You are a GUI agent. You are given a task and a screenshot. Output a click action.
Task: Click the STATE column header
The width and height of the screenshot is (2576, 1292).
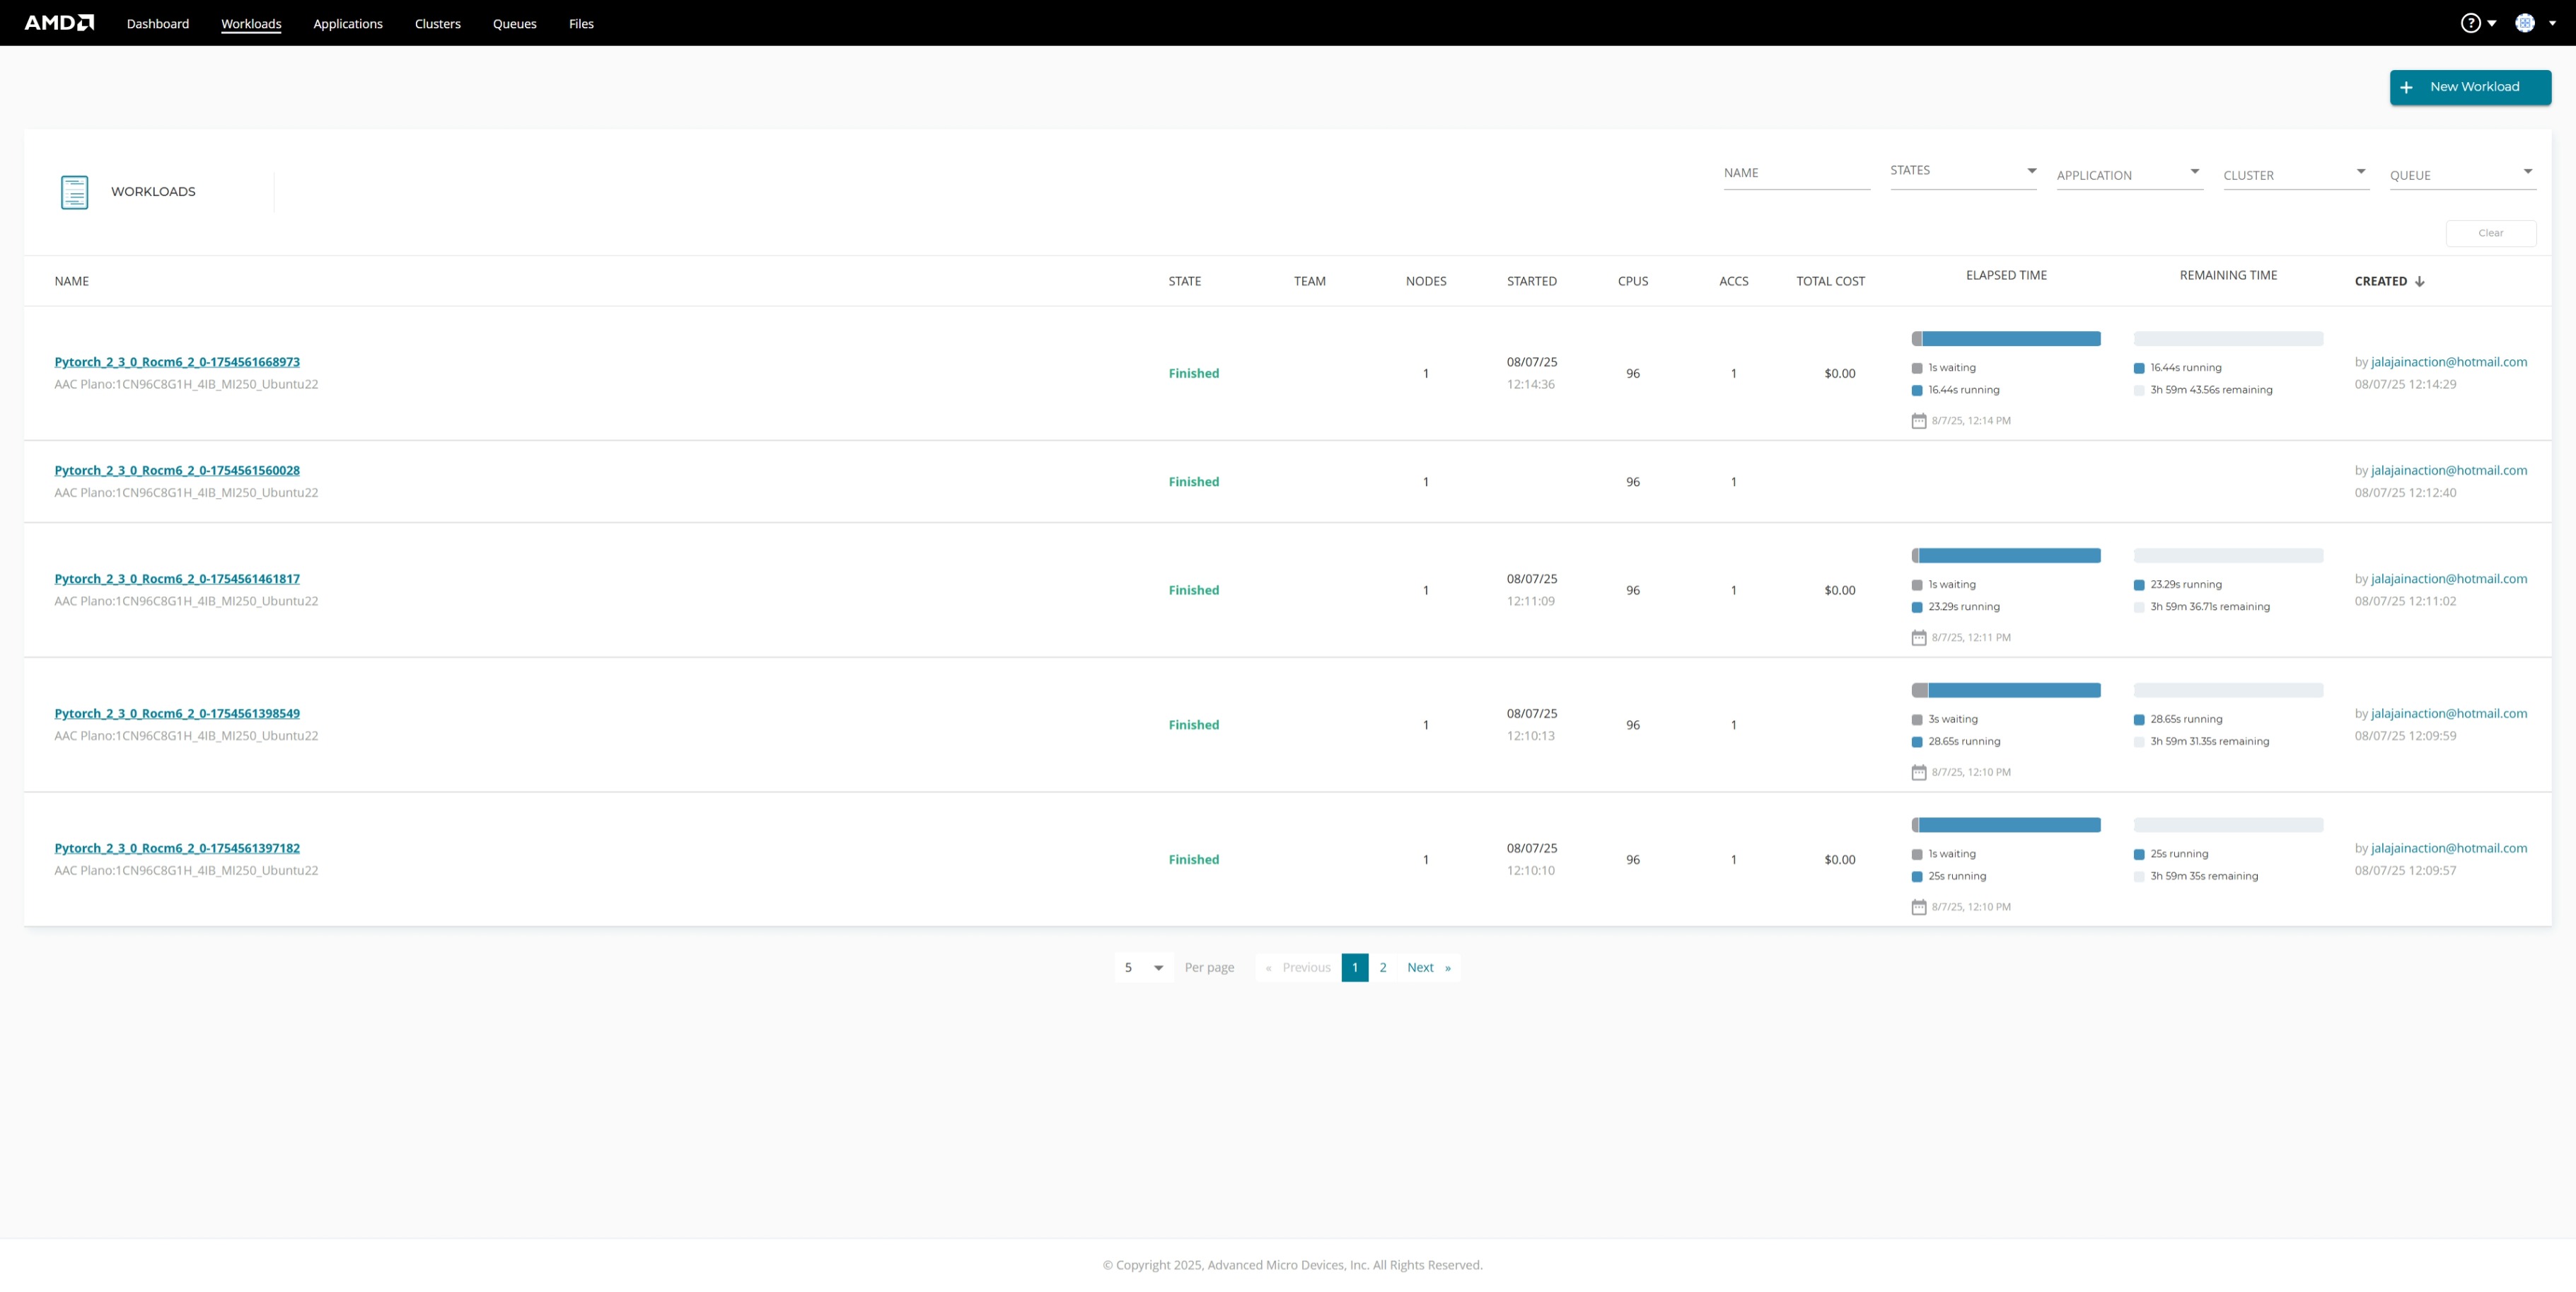click(x=1184, y=281)
